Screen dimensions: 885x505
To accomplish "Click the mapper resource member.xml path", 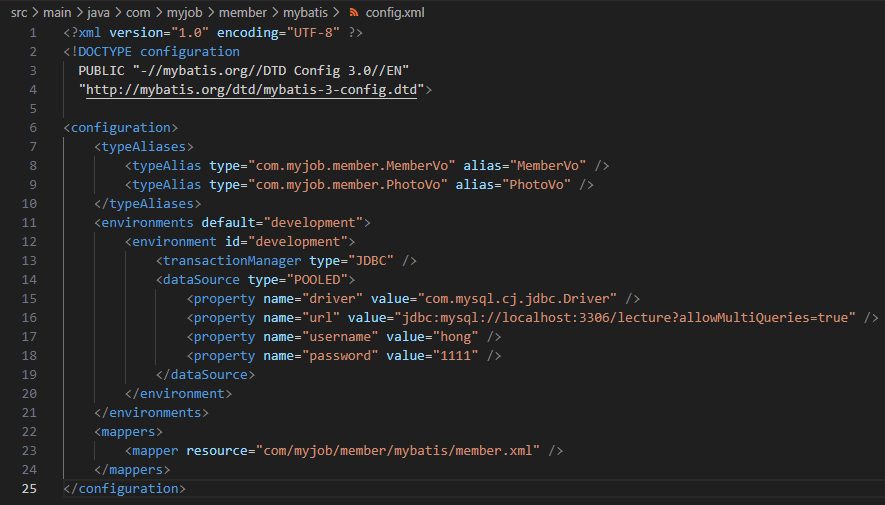I will point(398,451).
